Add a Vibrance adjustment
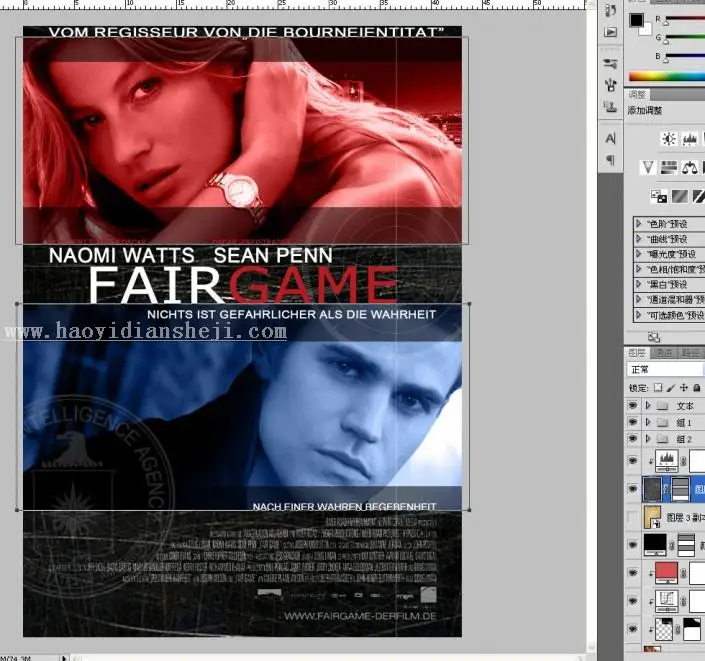This screenshot has width=705, height=661. coord(648,168)
